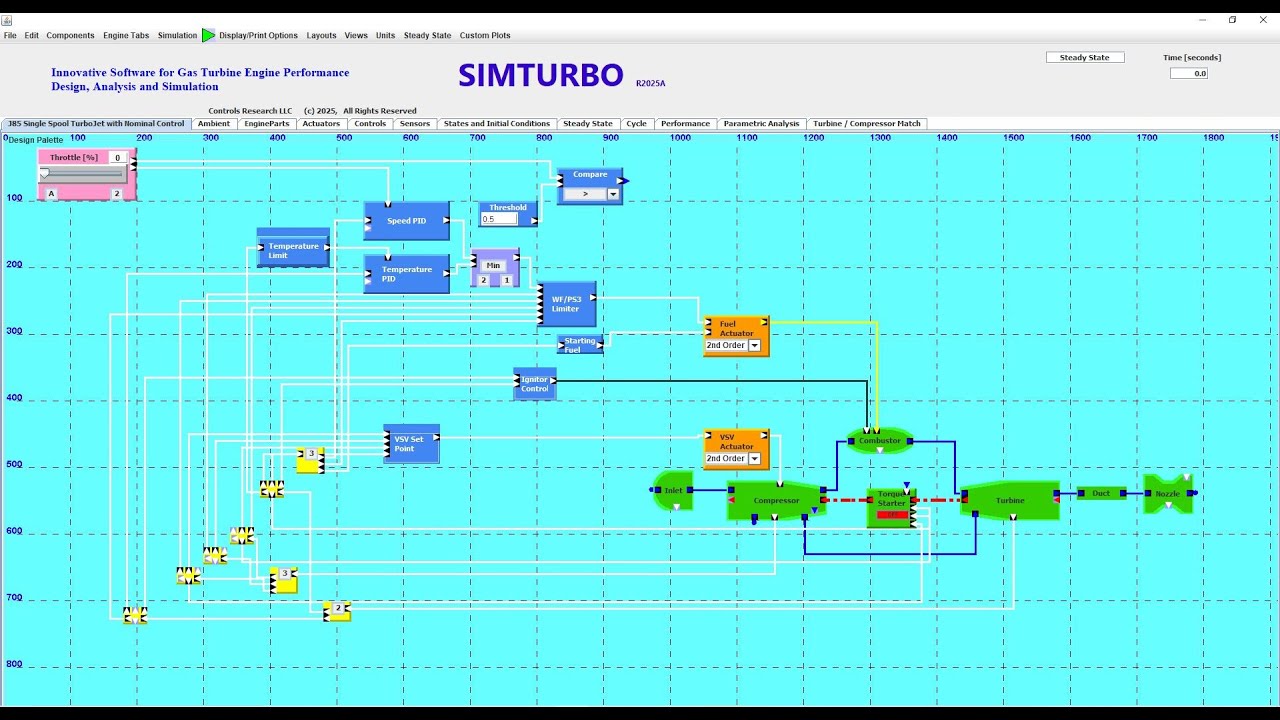Select the Starting Fuel block

coord(580,345)
